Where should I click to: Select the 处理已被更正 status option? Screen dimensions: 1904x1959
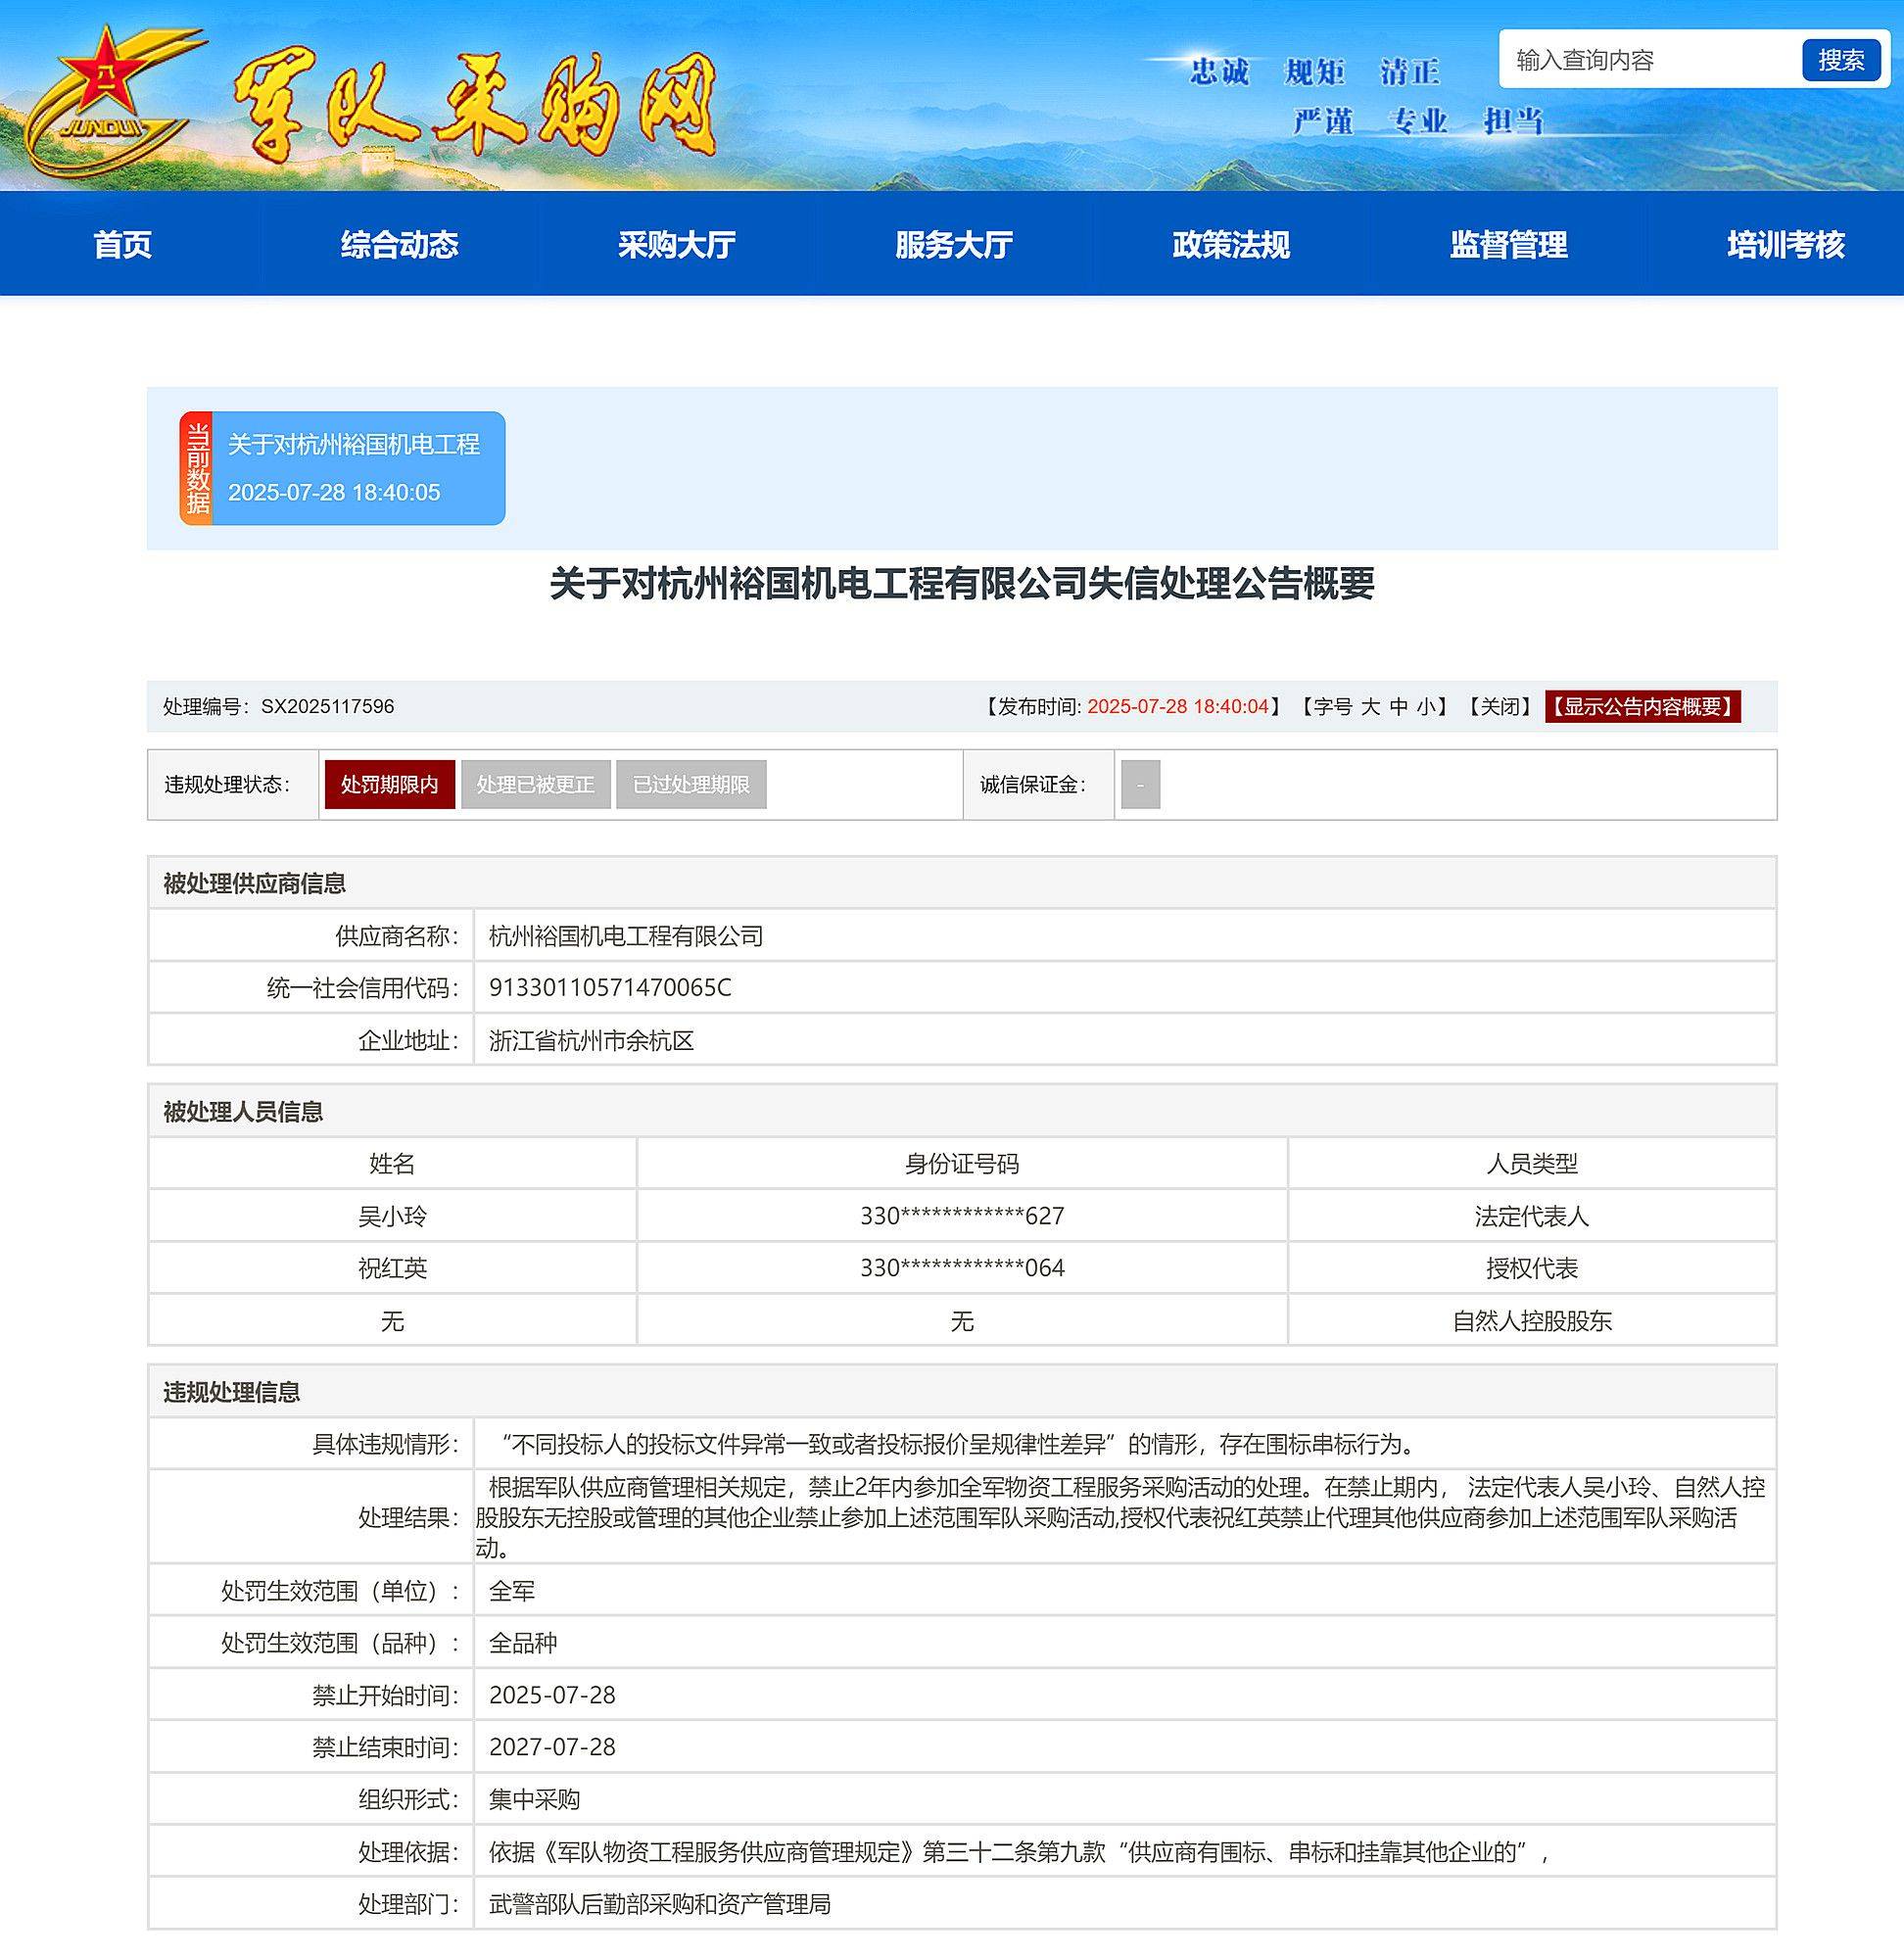coord(538,786)
